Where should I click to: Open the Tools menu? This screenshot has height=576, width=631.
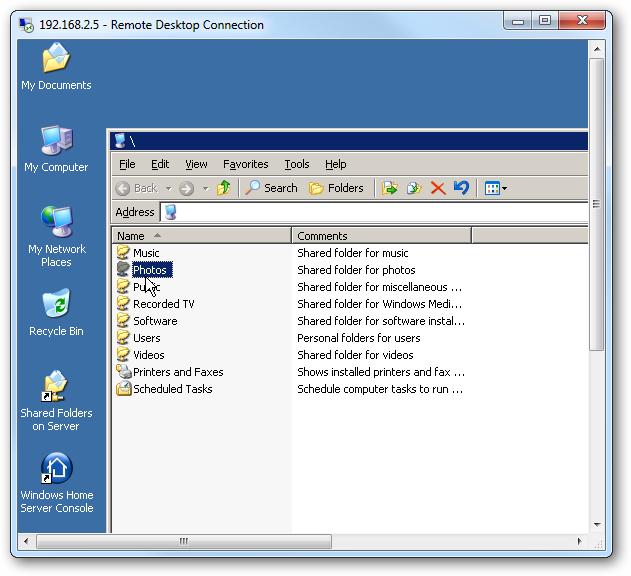click(296, 164)
